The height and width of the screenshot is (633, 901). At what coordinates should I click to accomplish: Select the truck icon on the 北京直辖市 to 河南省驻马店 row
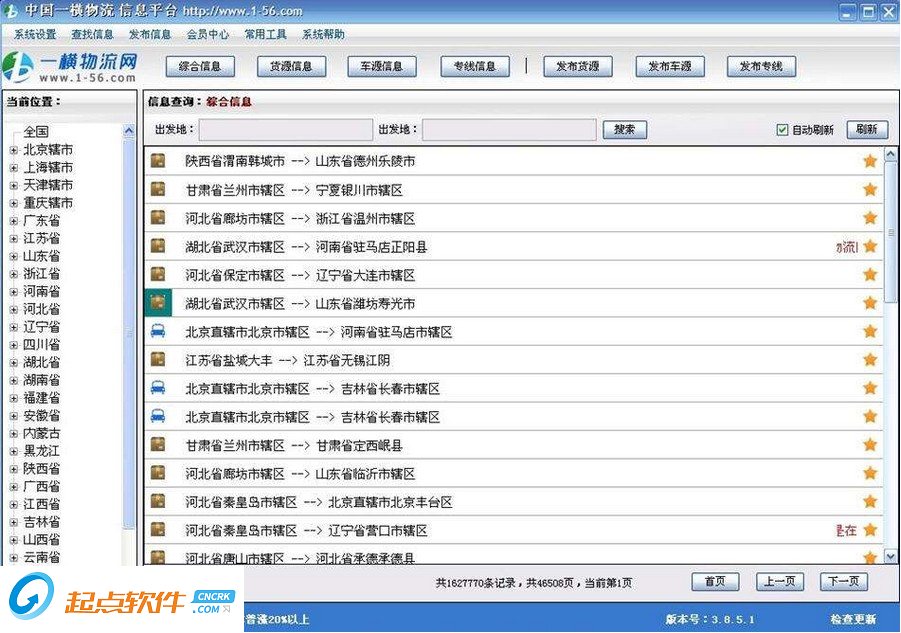tap(160, 332)
